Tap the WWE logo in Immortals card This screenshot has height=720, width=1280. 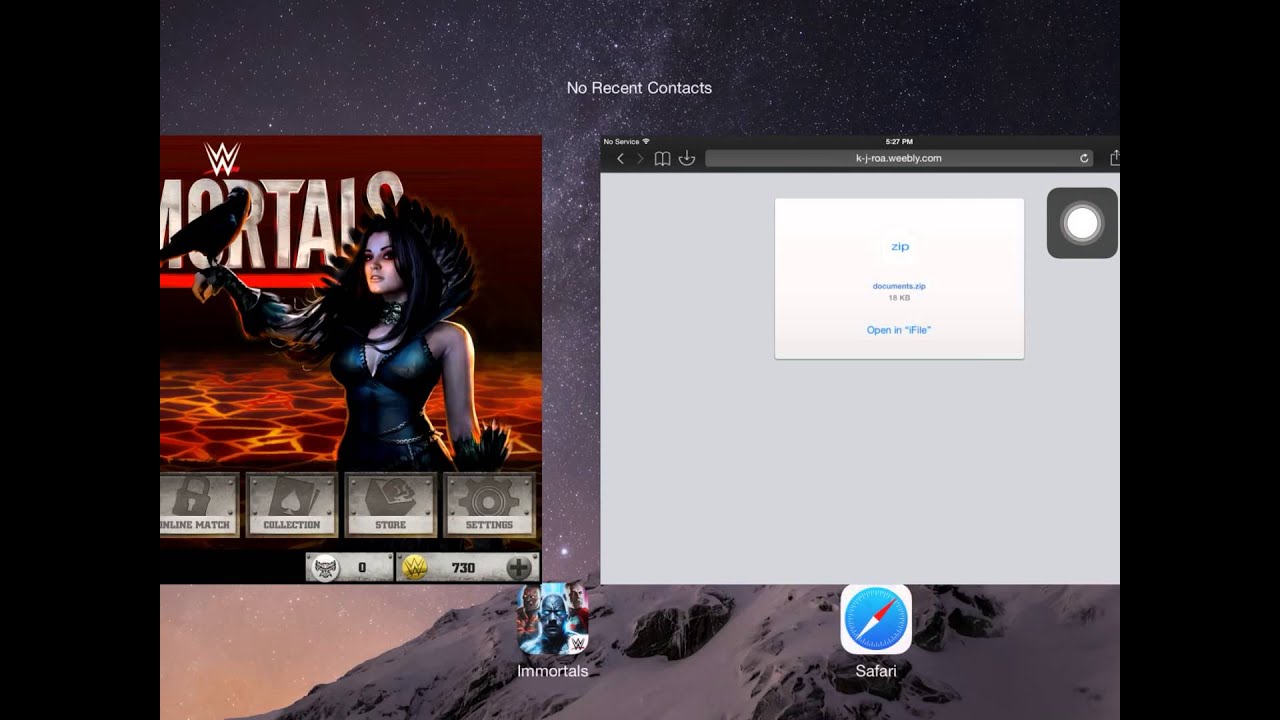click(222, 158)
